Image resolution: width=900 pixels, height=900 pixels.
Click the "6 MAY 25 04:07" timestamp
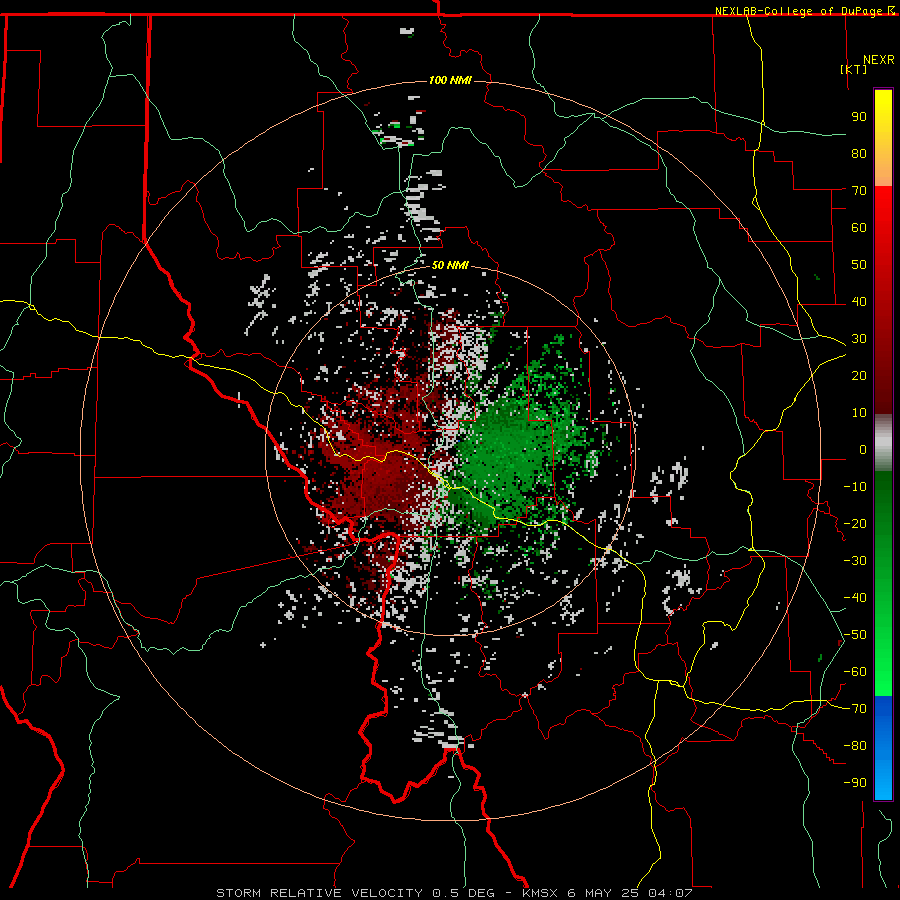tap(630, 893)
